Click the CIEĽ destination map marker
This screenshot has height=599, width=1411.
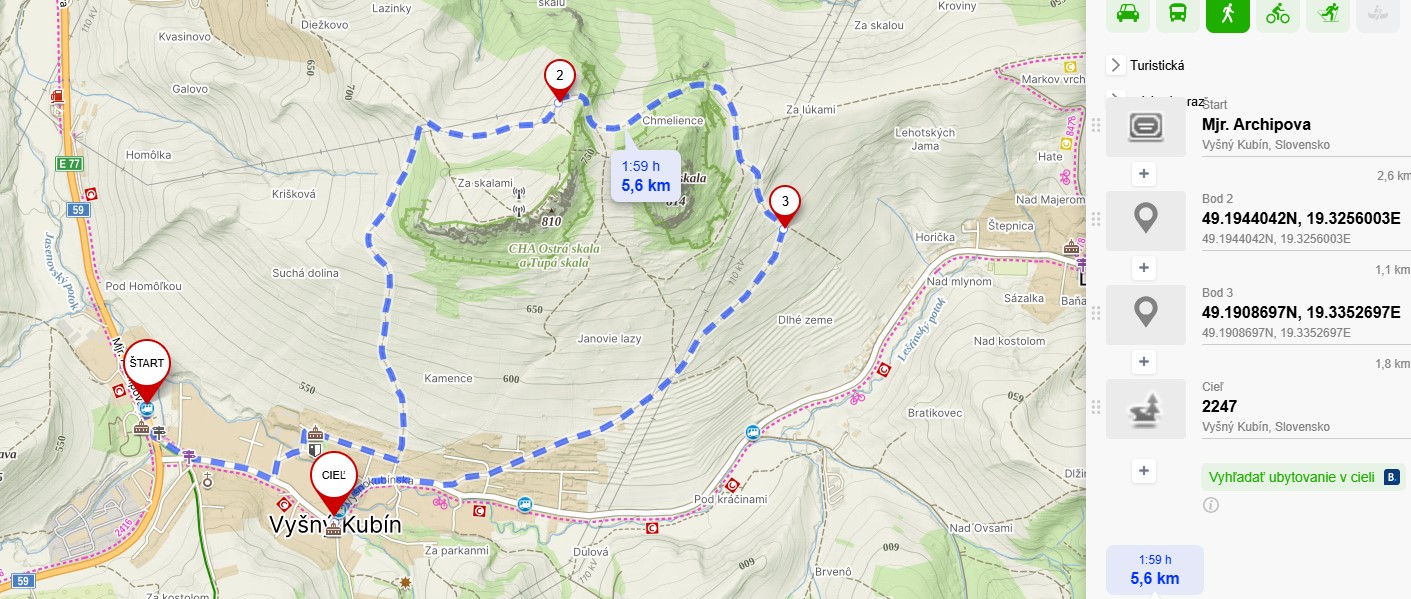click(334, 478)
